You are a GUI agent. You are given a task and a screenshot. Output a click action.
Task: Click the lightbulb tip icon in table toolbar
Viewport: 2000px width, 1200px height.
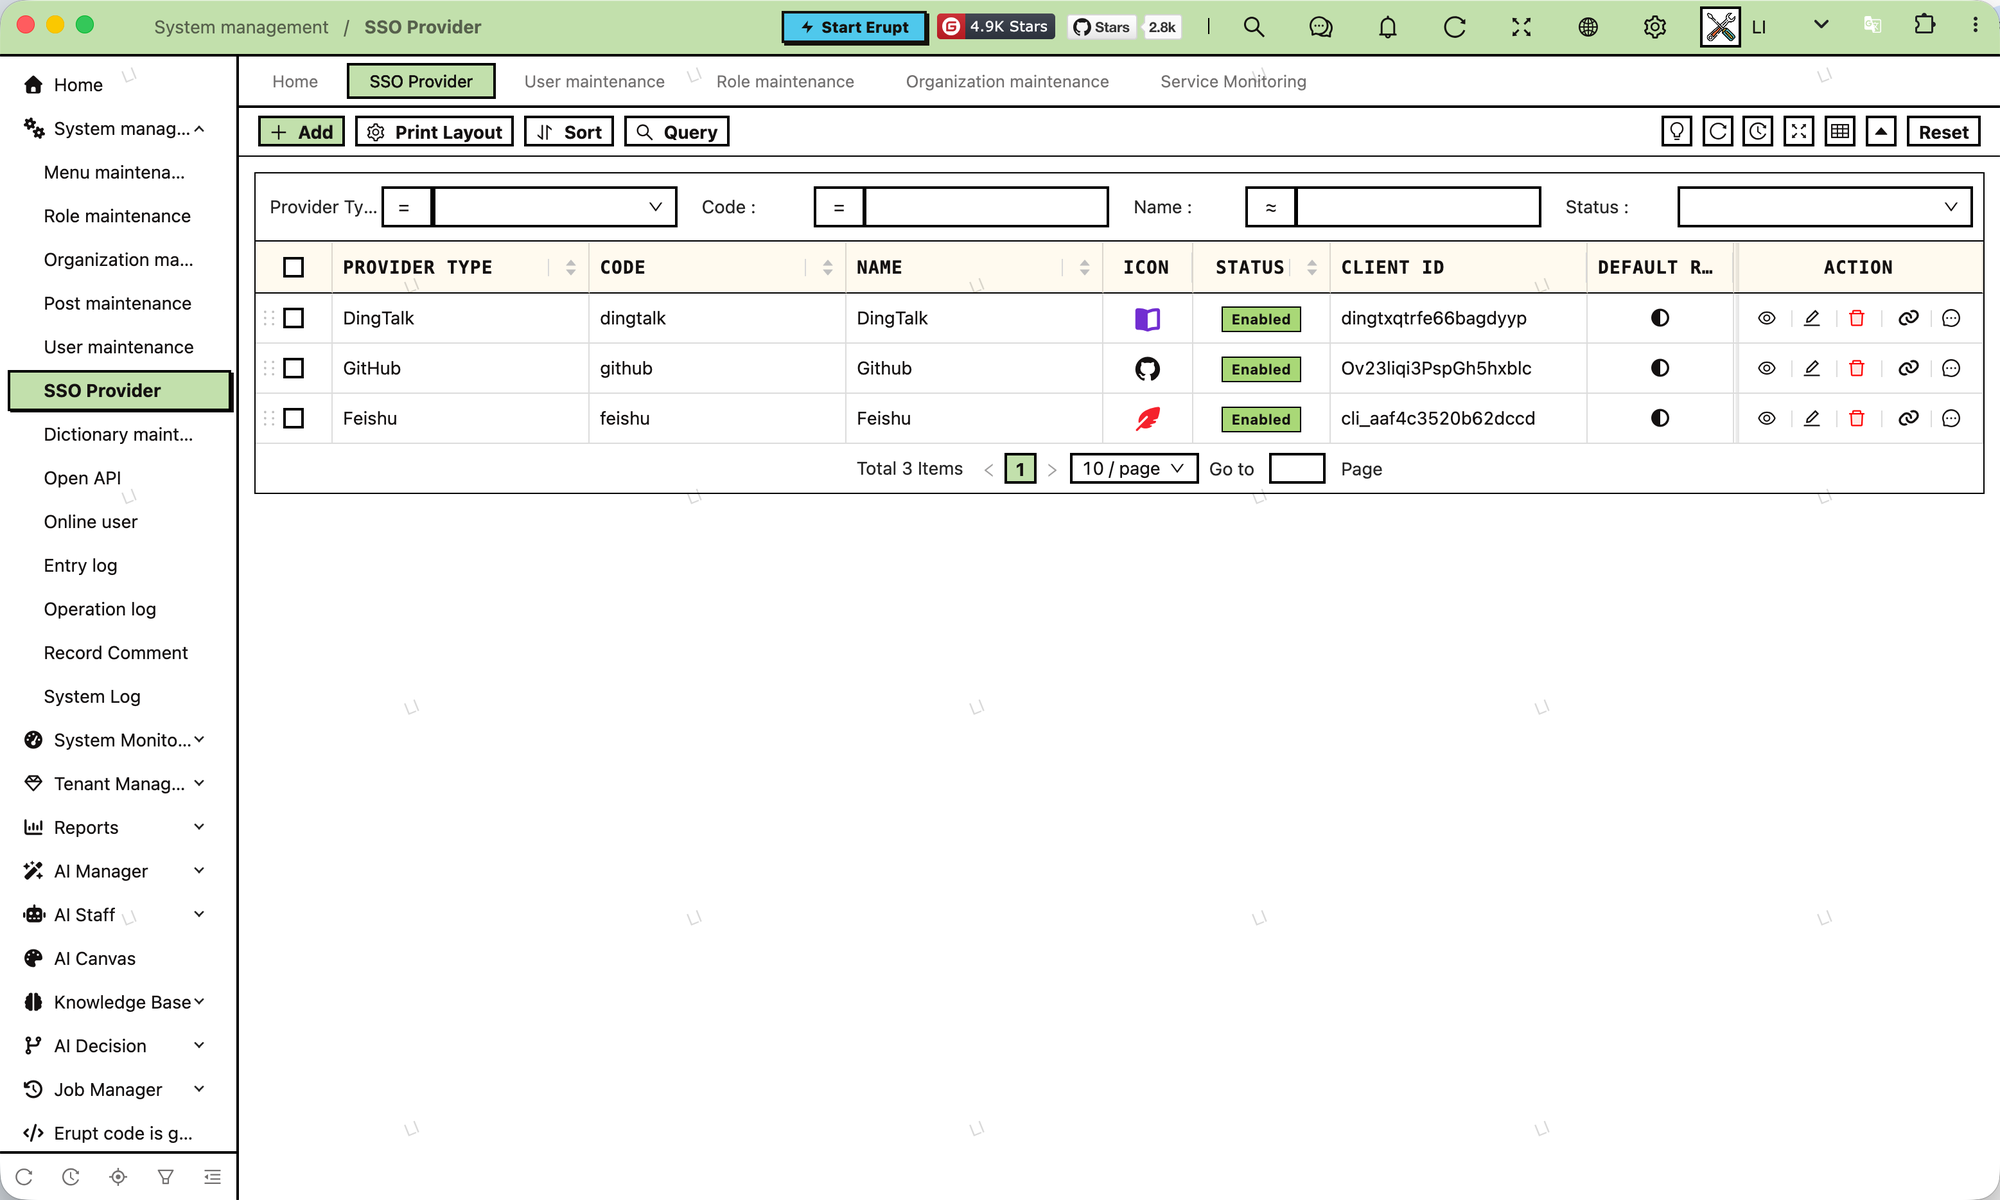pos(1677,132)
